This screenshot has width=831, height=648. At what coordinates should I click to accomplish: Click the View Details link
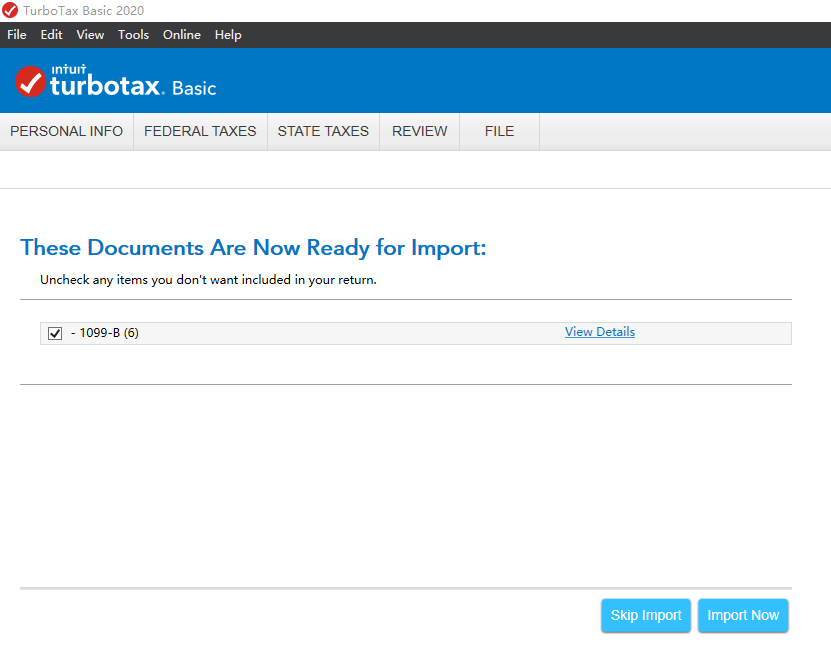point(599,332)
